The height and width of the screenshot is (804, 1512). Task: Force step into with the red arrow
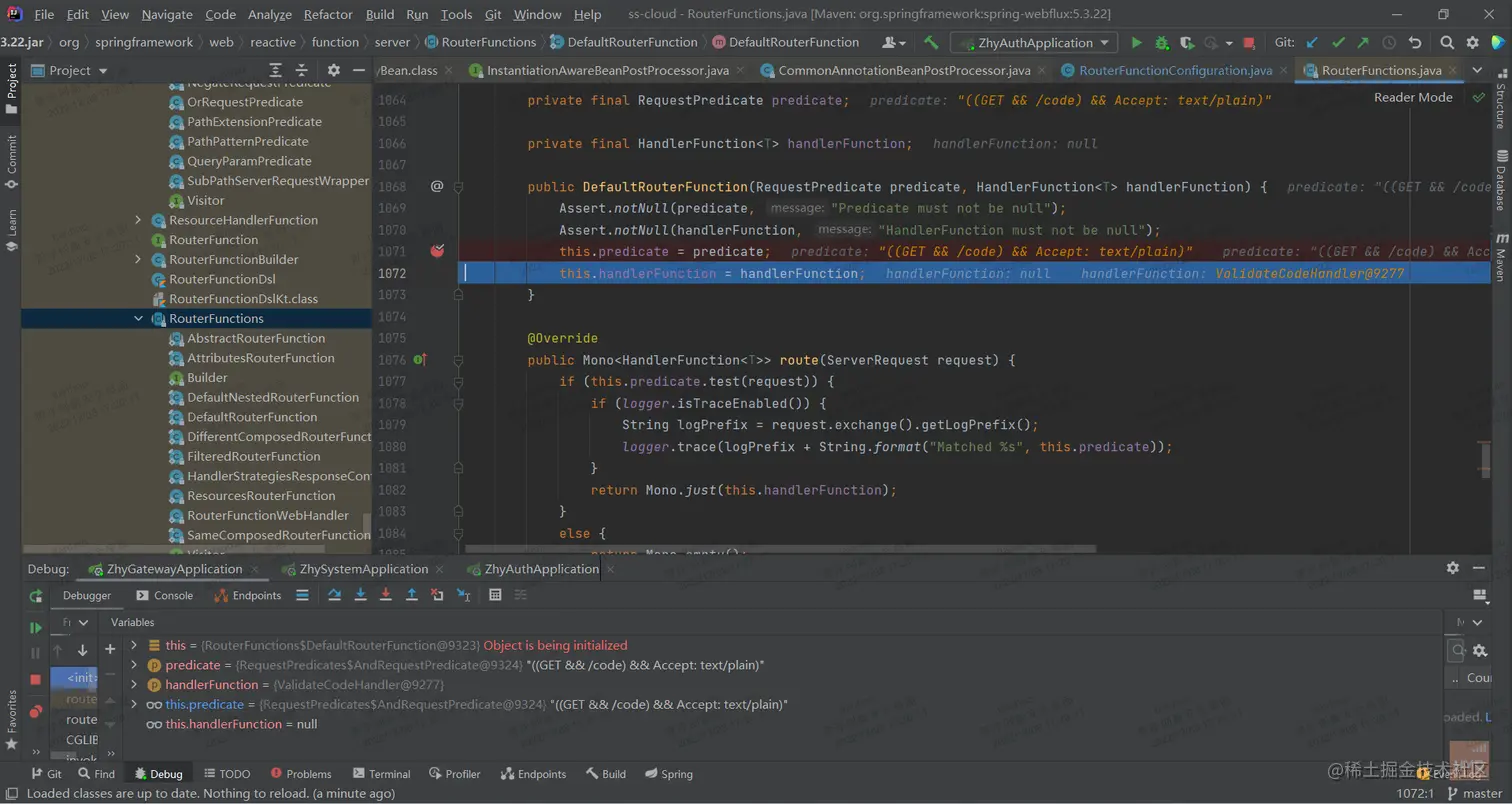tap(386, 595)
